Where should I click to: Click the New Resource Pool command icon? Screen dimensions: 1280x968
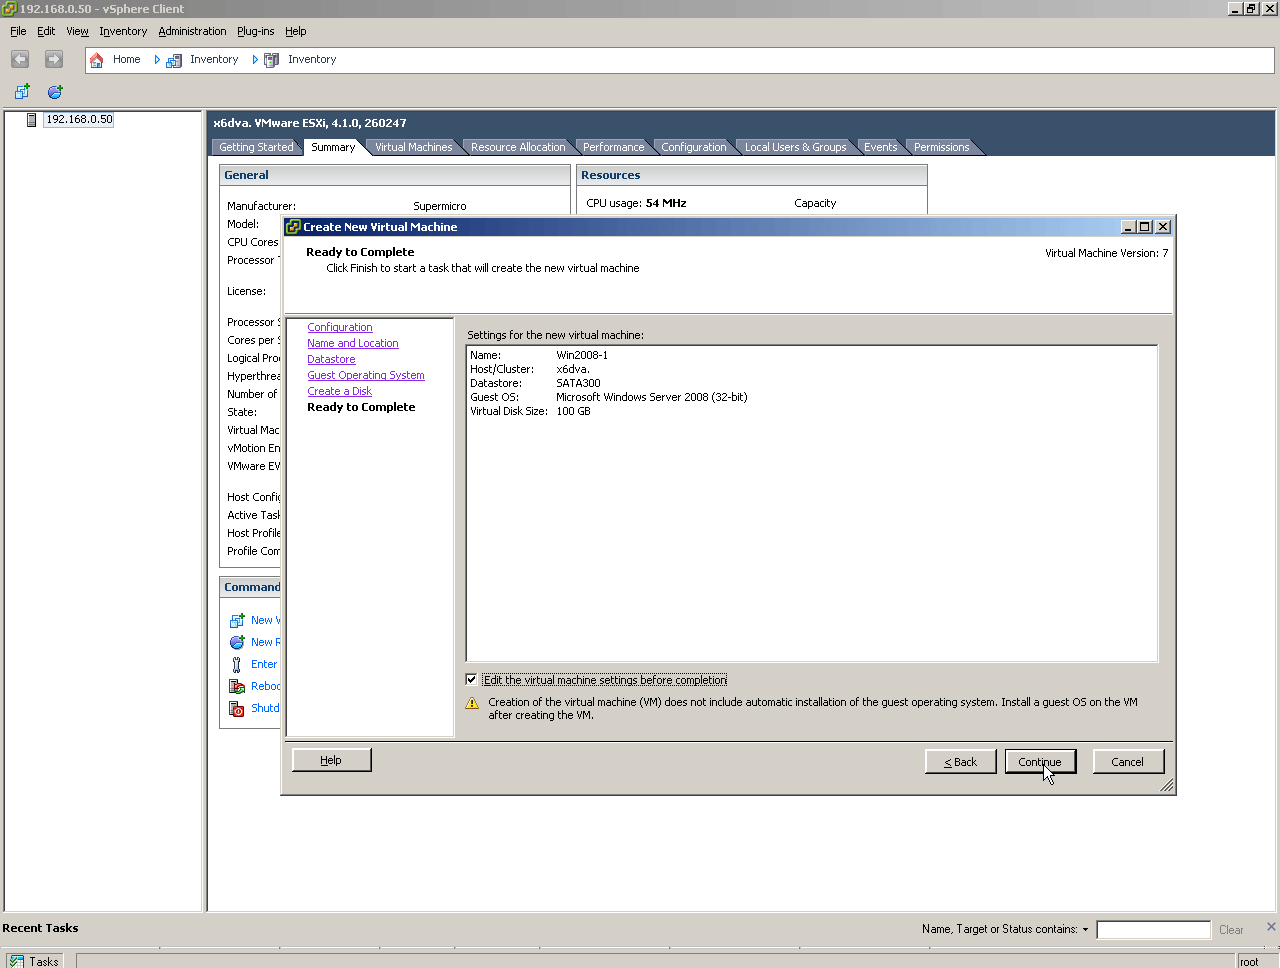(237, 642)
